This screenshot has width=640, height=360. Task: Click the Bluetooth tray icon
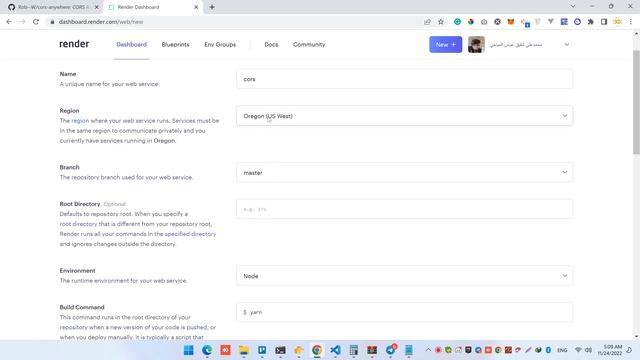(x=548, y=350)
